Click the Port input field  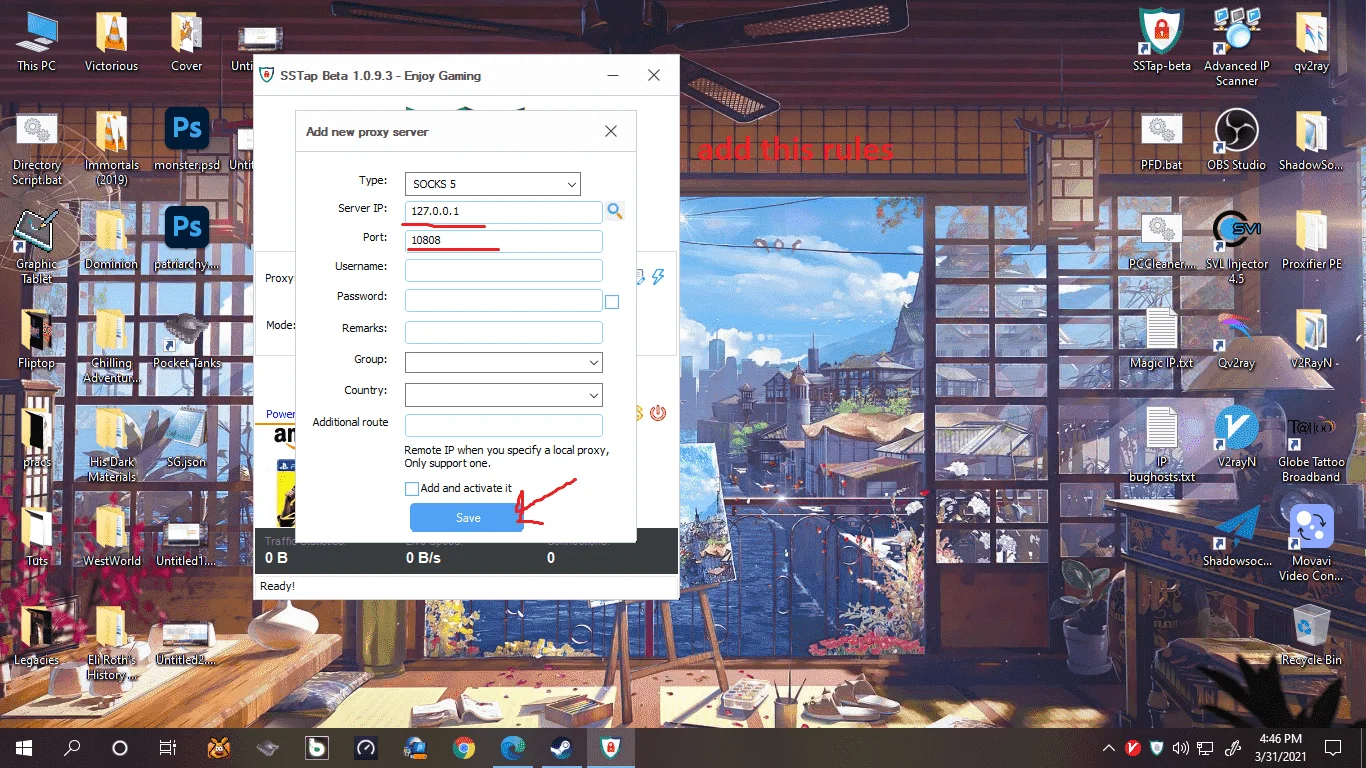(x=504, y=241)
